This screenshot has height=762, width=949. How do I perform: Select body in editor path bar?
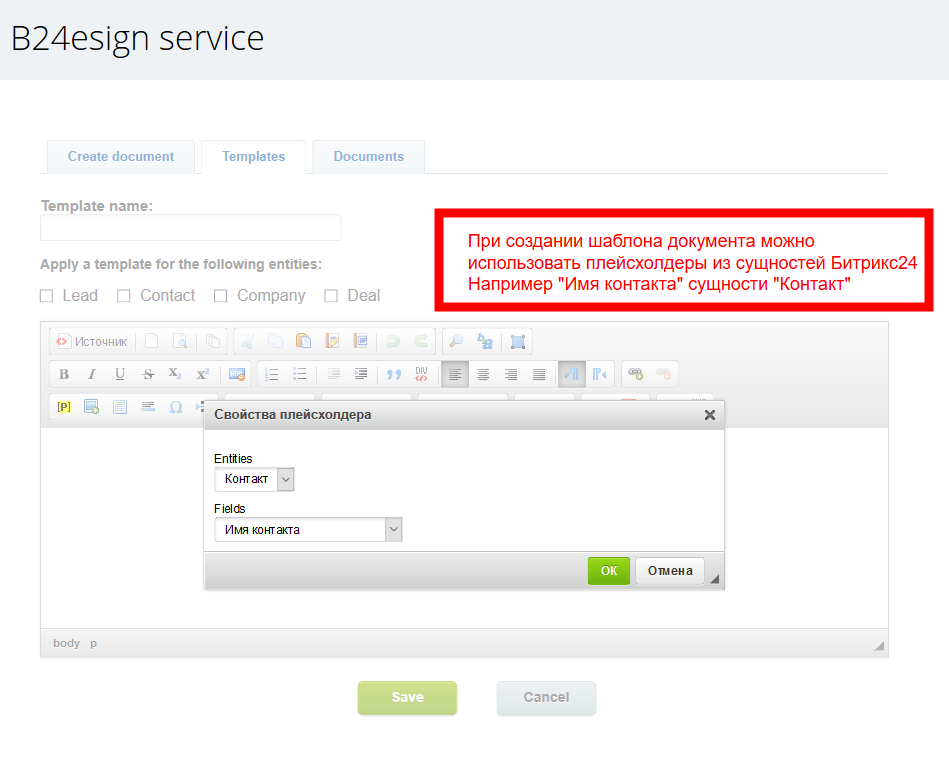pos(66,643)
